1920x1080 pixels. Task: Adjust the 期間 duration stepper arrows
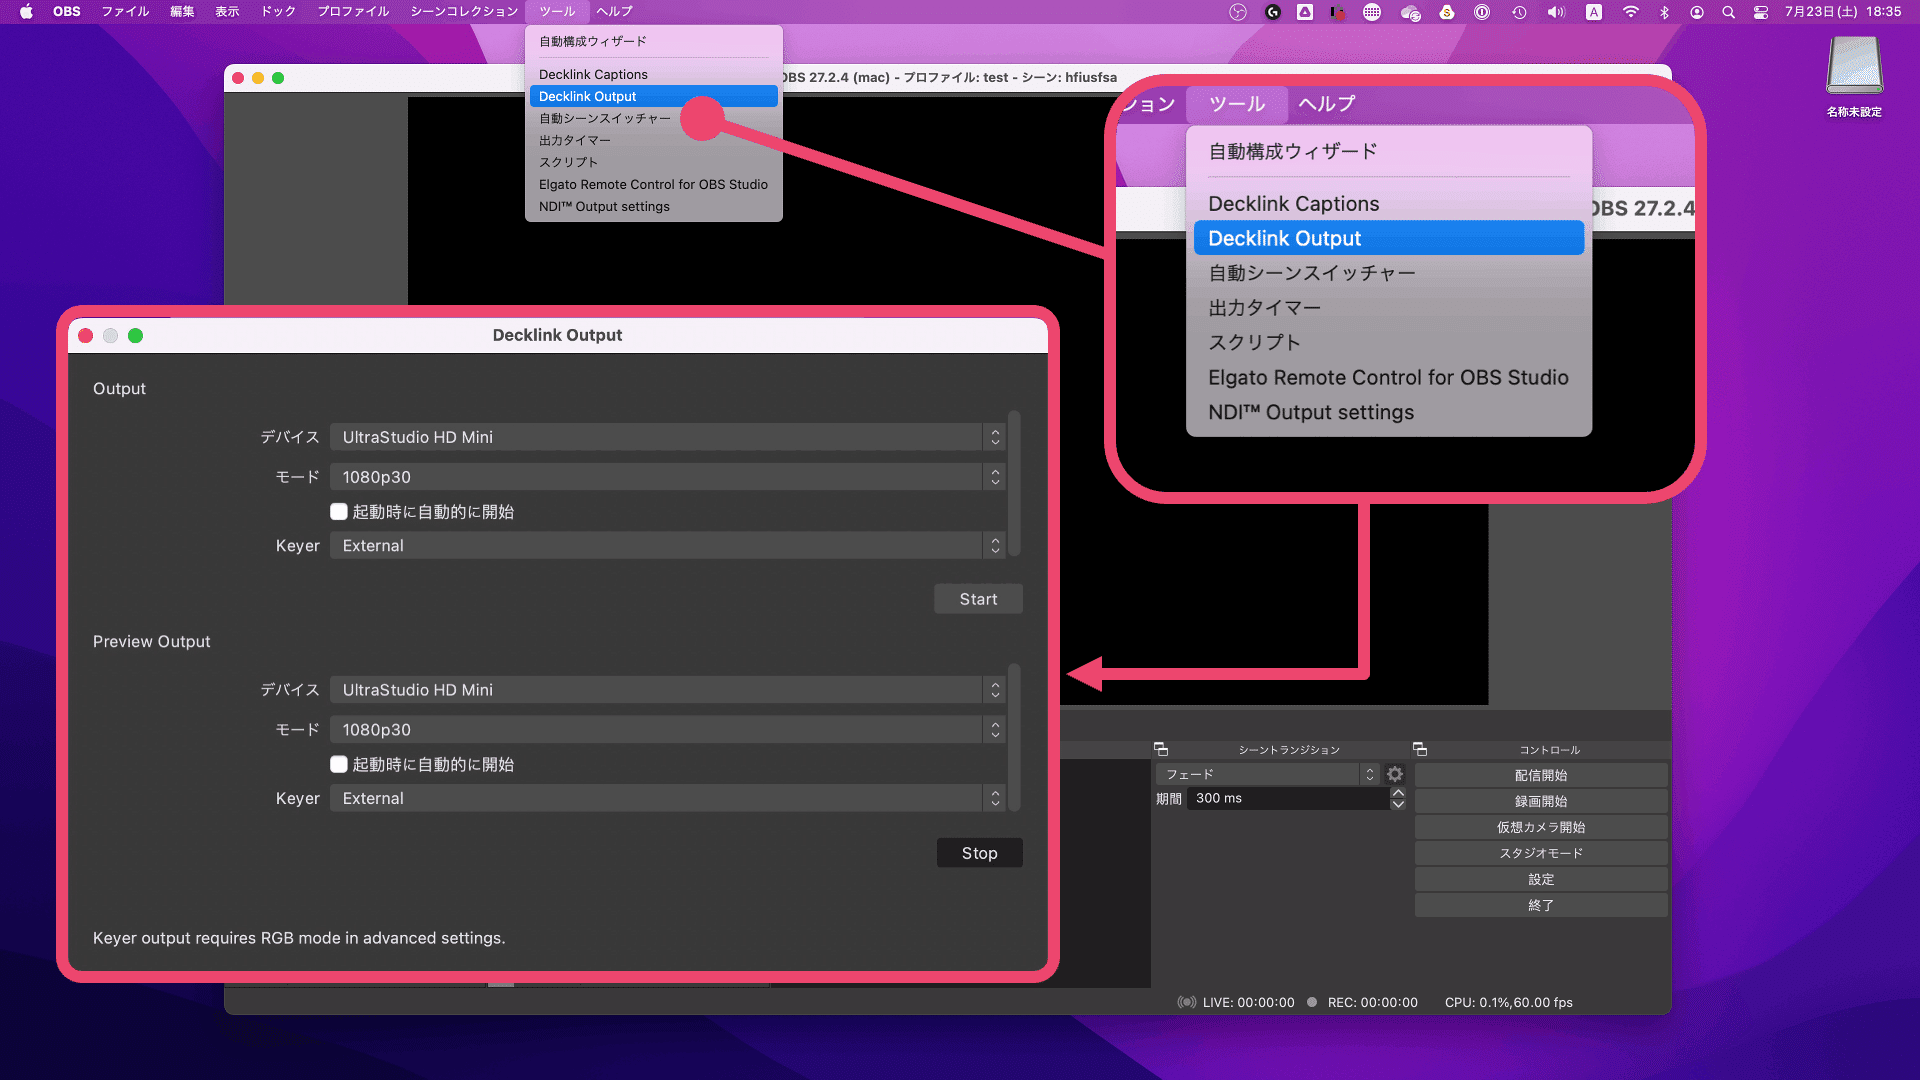pyautogui.click(x=1398, y=798)
